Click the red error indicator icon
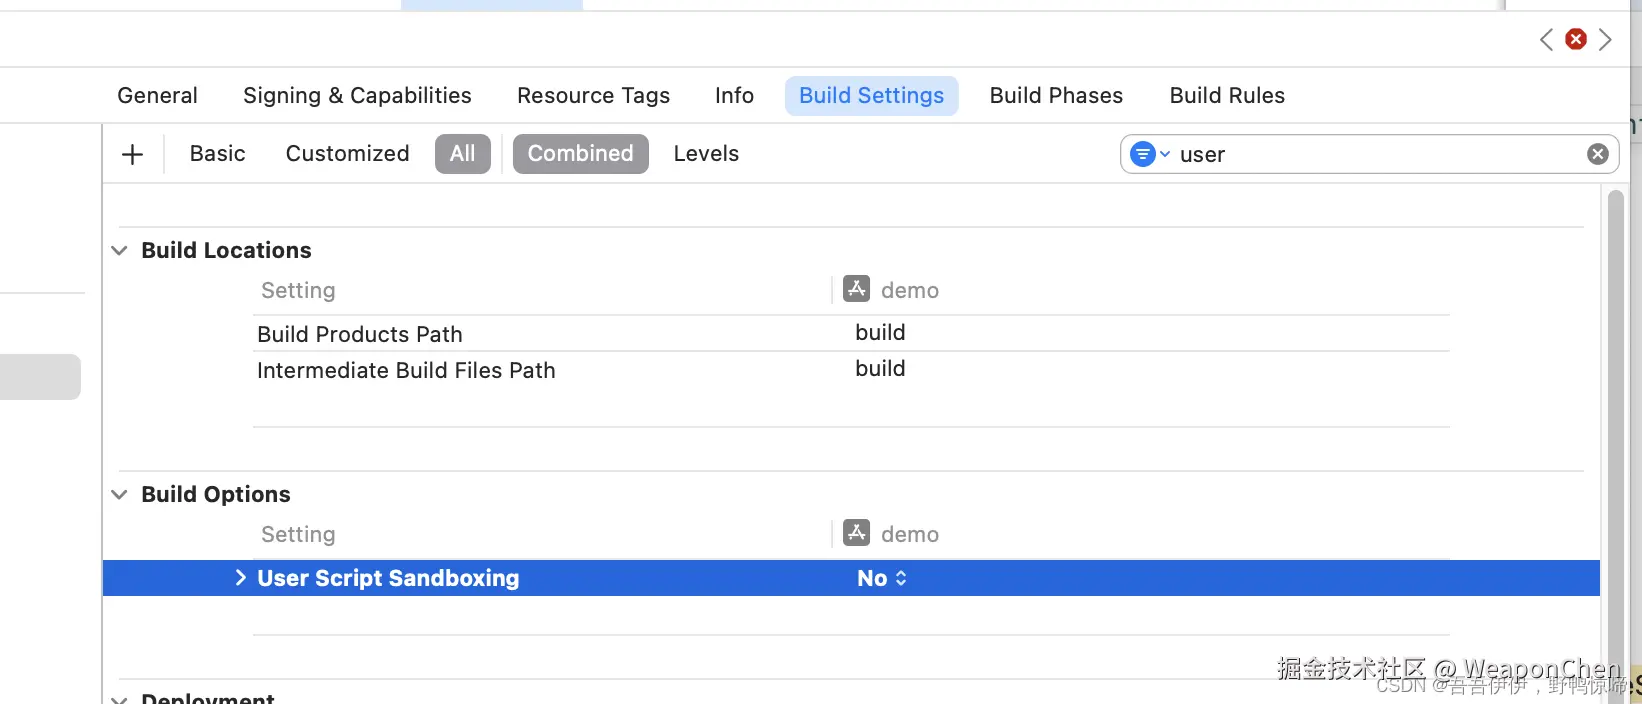 1576,39
